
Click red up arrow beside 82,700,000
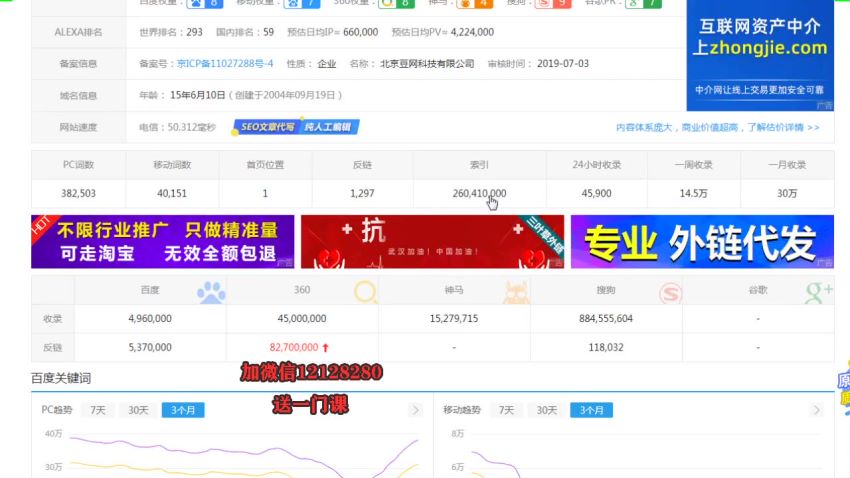325,347
